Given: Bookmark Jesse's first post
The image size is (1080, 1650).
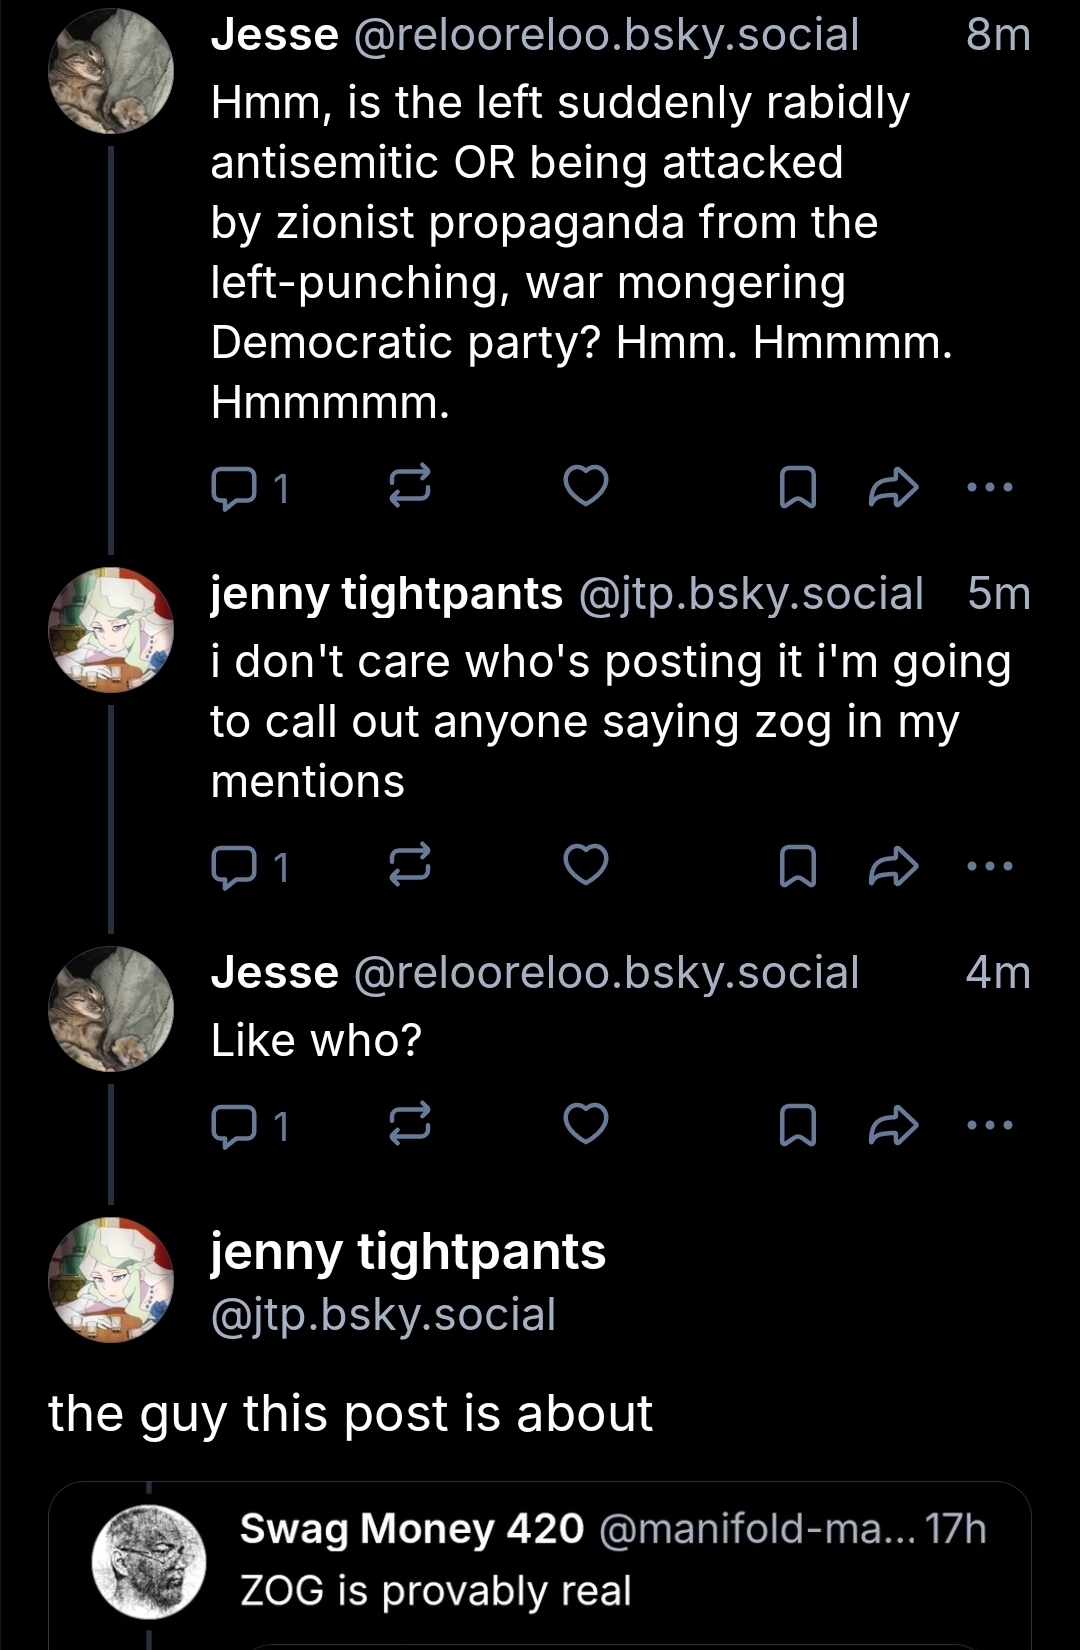Looking at the screenshot, I should click(797, 488).
